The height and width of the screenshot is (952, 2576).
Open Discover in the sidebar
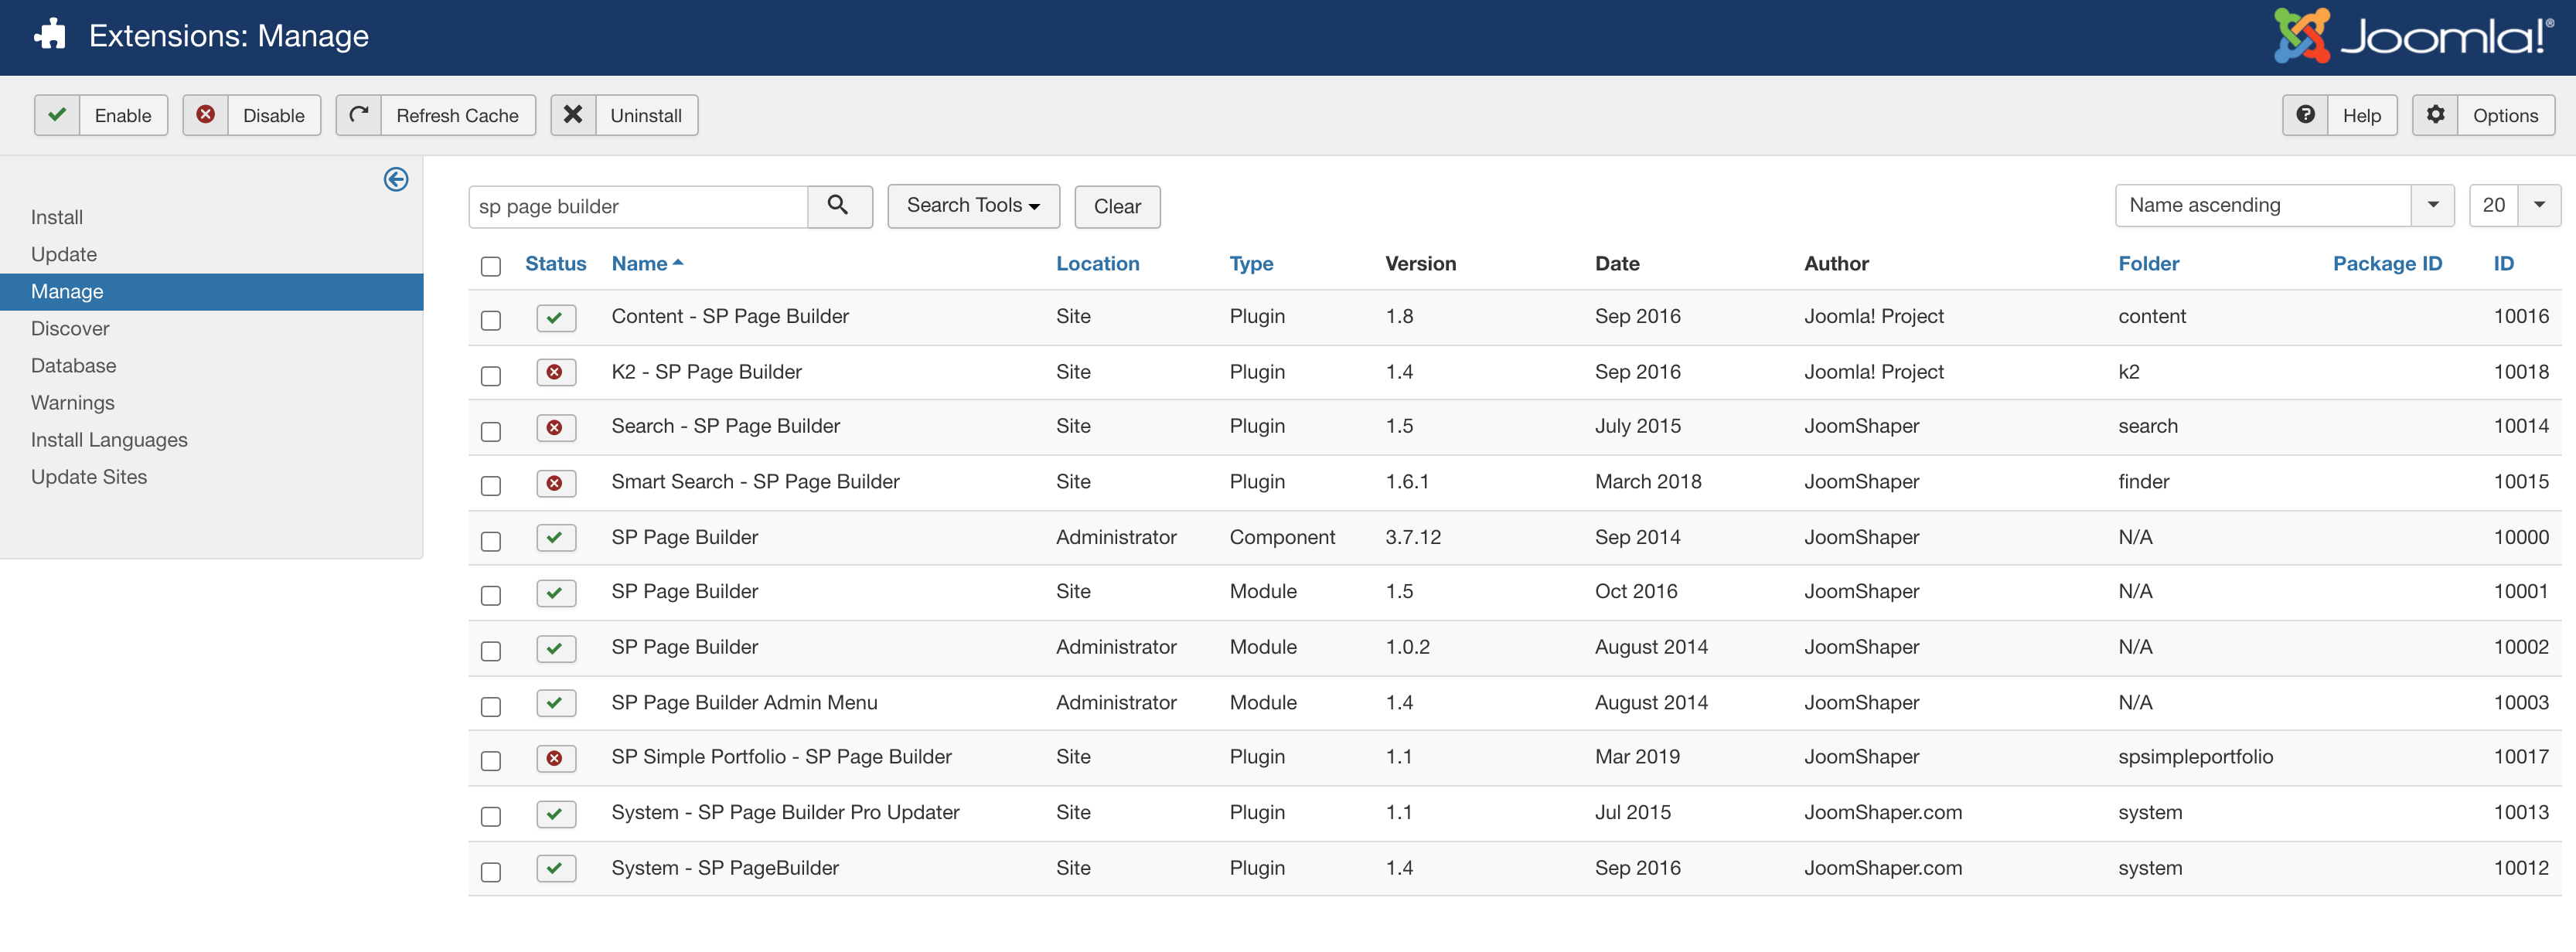70,328
